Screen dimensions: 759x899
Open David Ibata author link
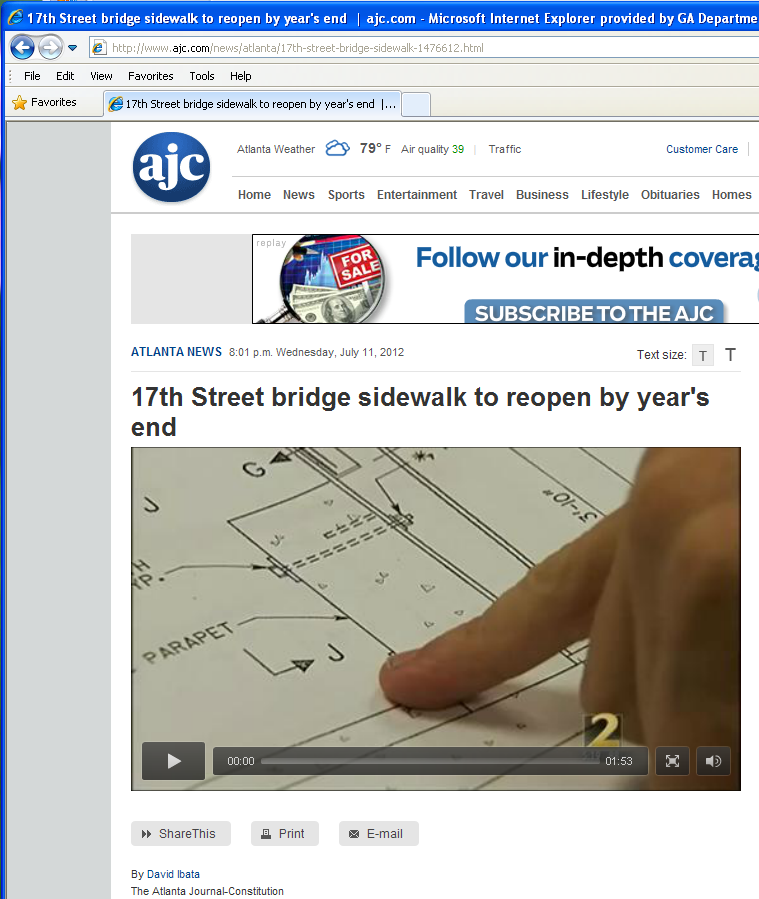click(173, 874)
